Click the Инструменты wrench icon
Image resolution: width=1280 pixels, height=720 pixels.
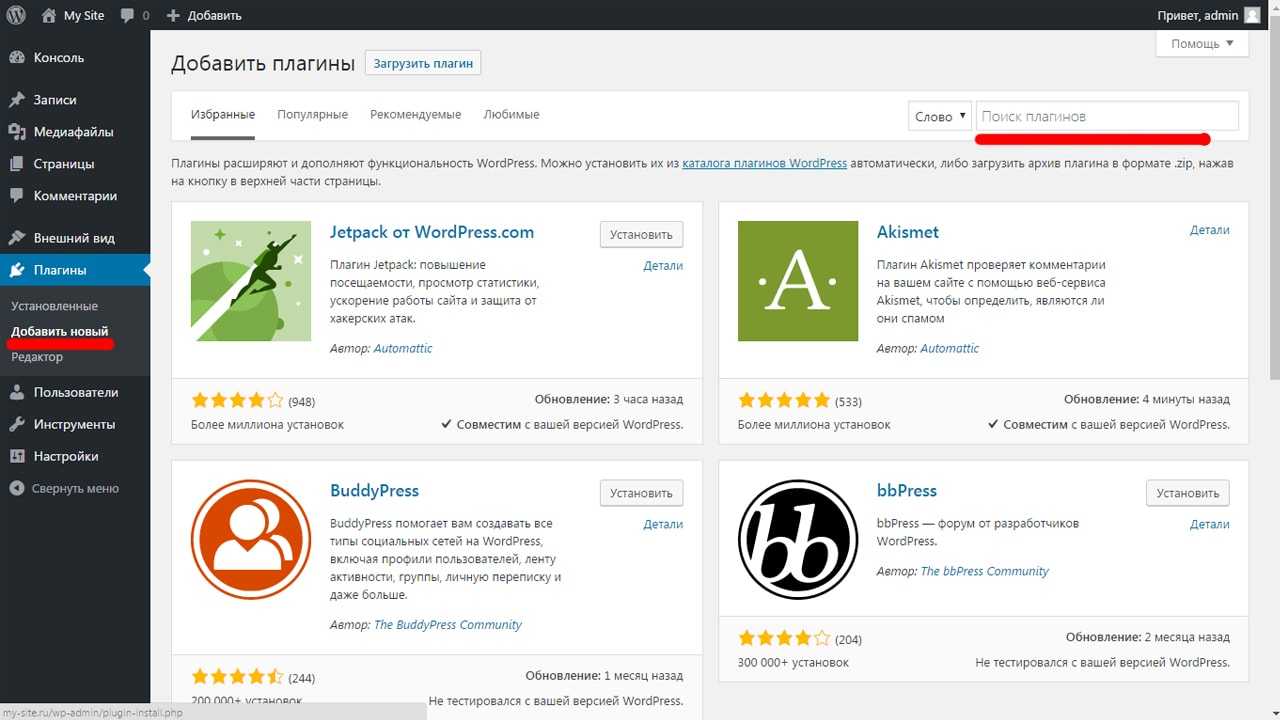click(17, 424)
